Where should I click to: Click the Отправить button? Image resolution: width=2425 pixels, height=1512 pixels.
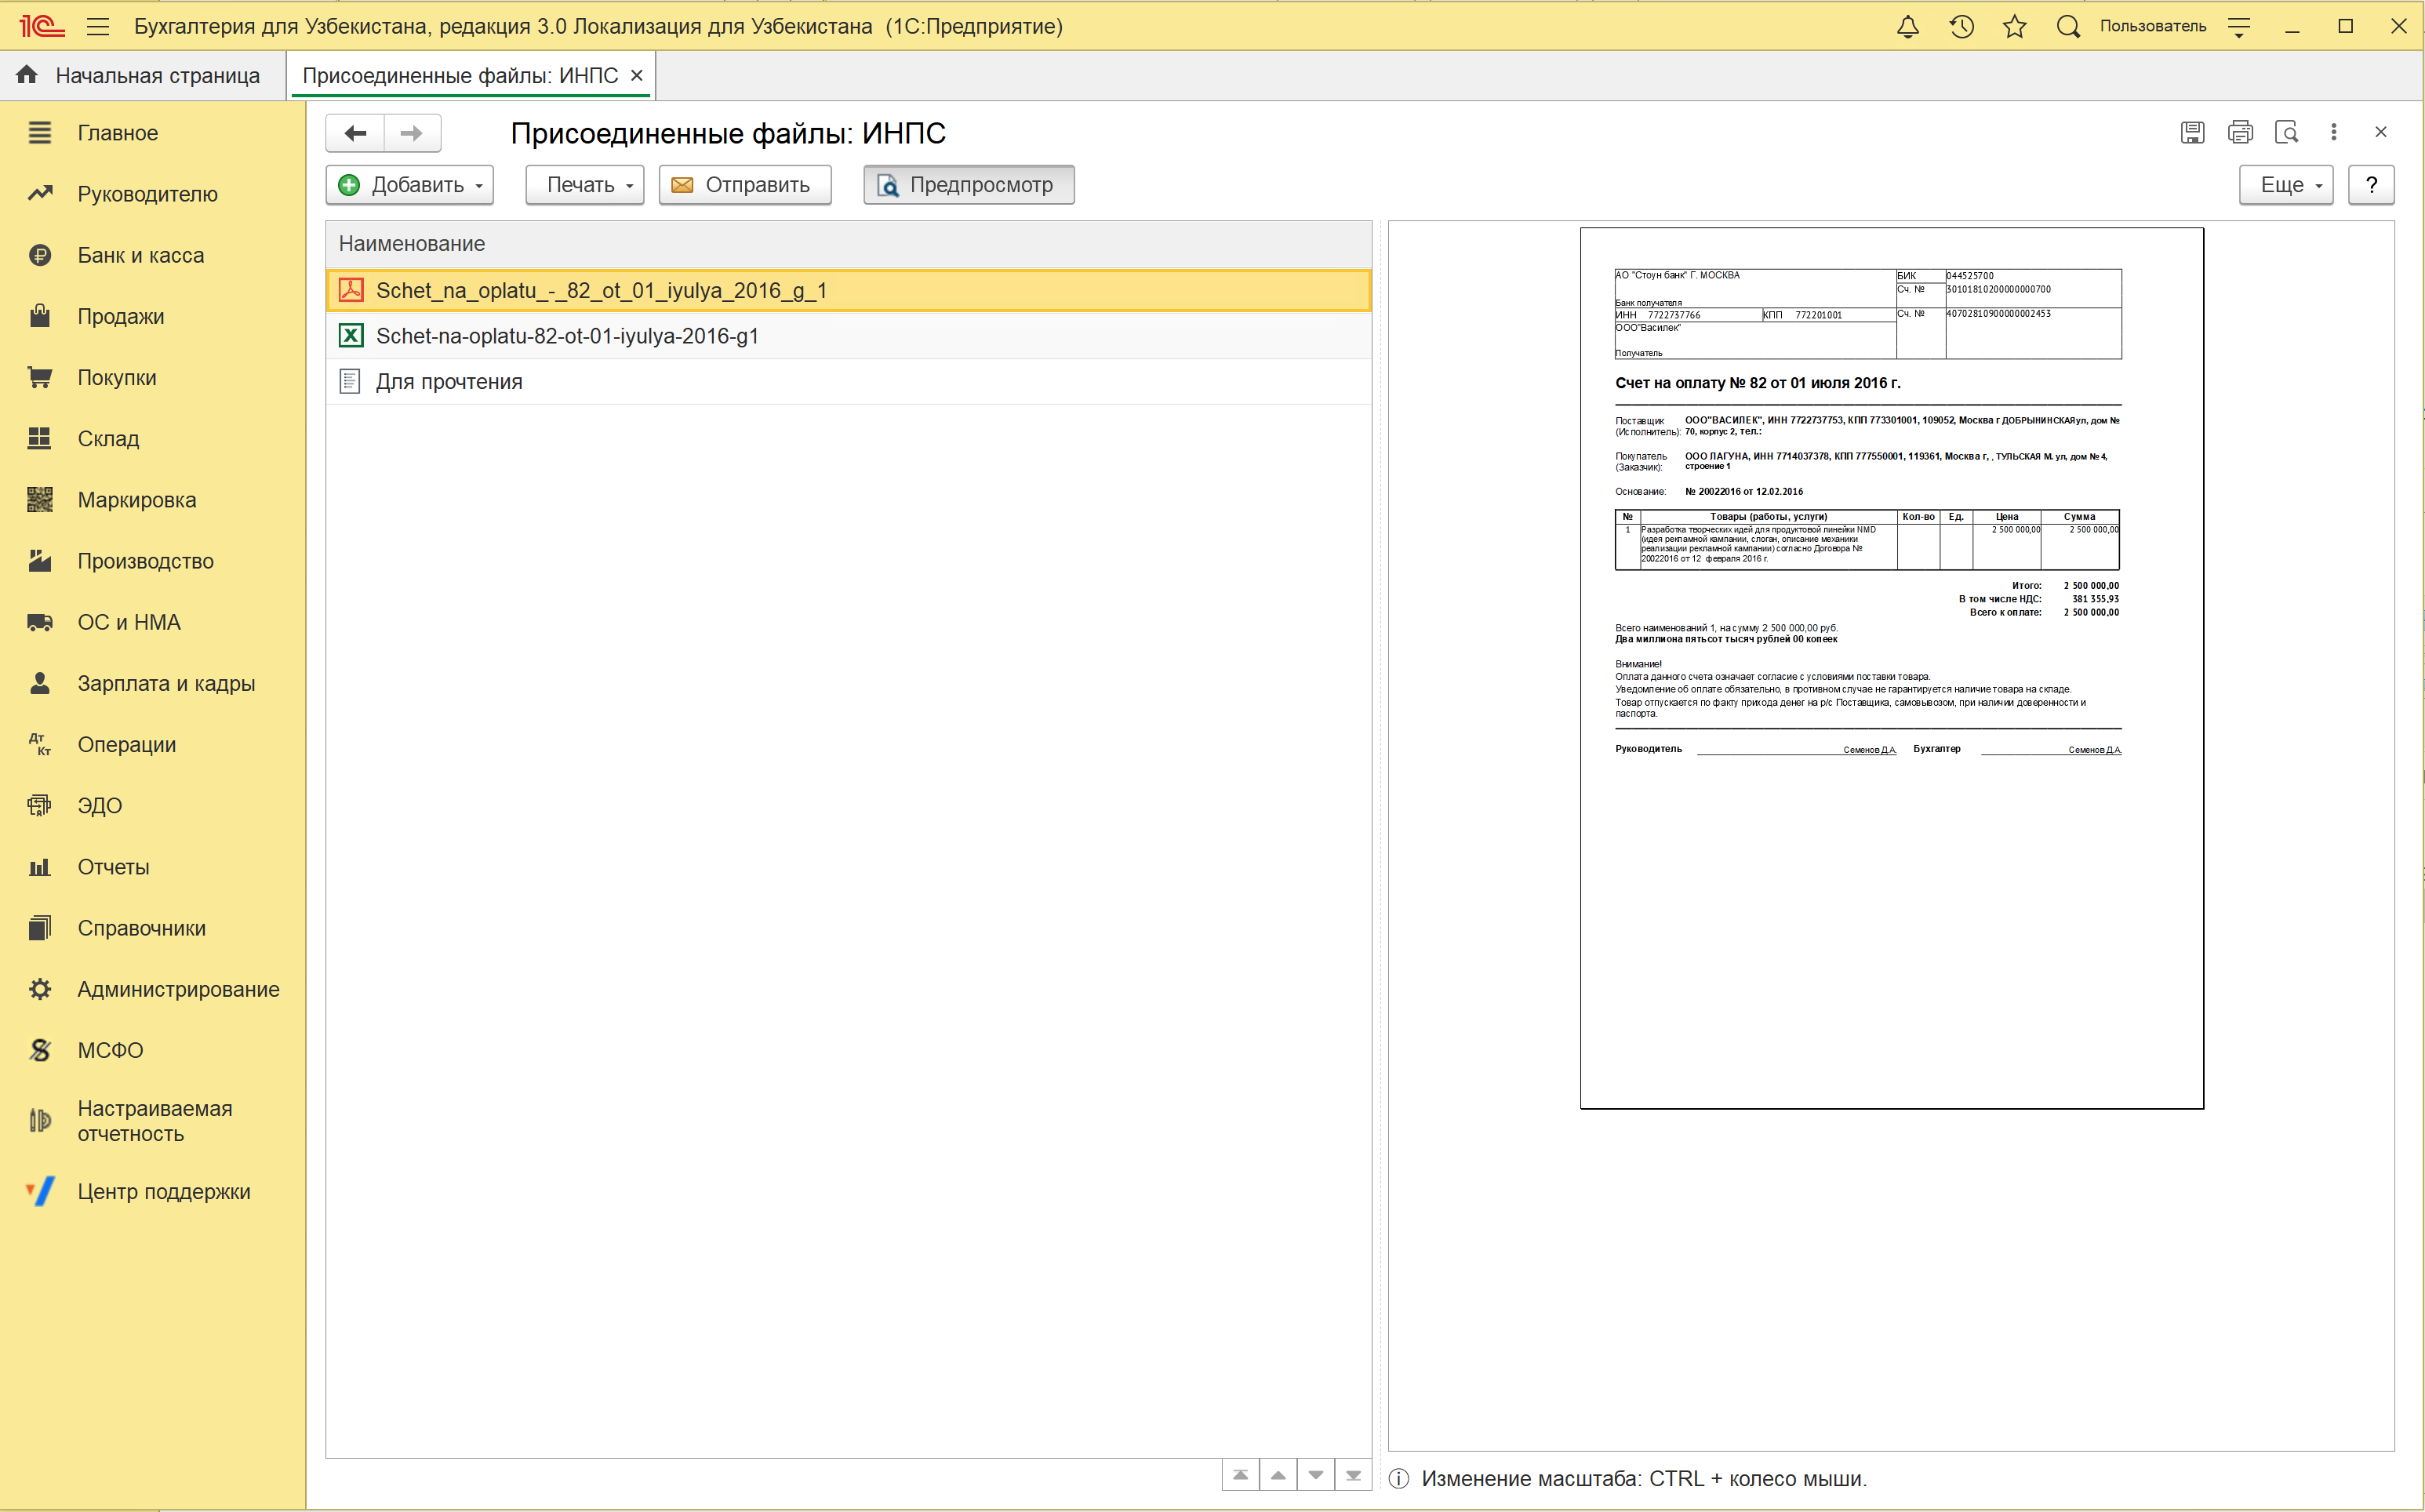pos(745,185)
